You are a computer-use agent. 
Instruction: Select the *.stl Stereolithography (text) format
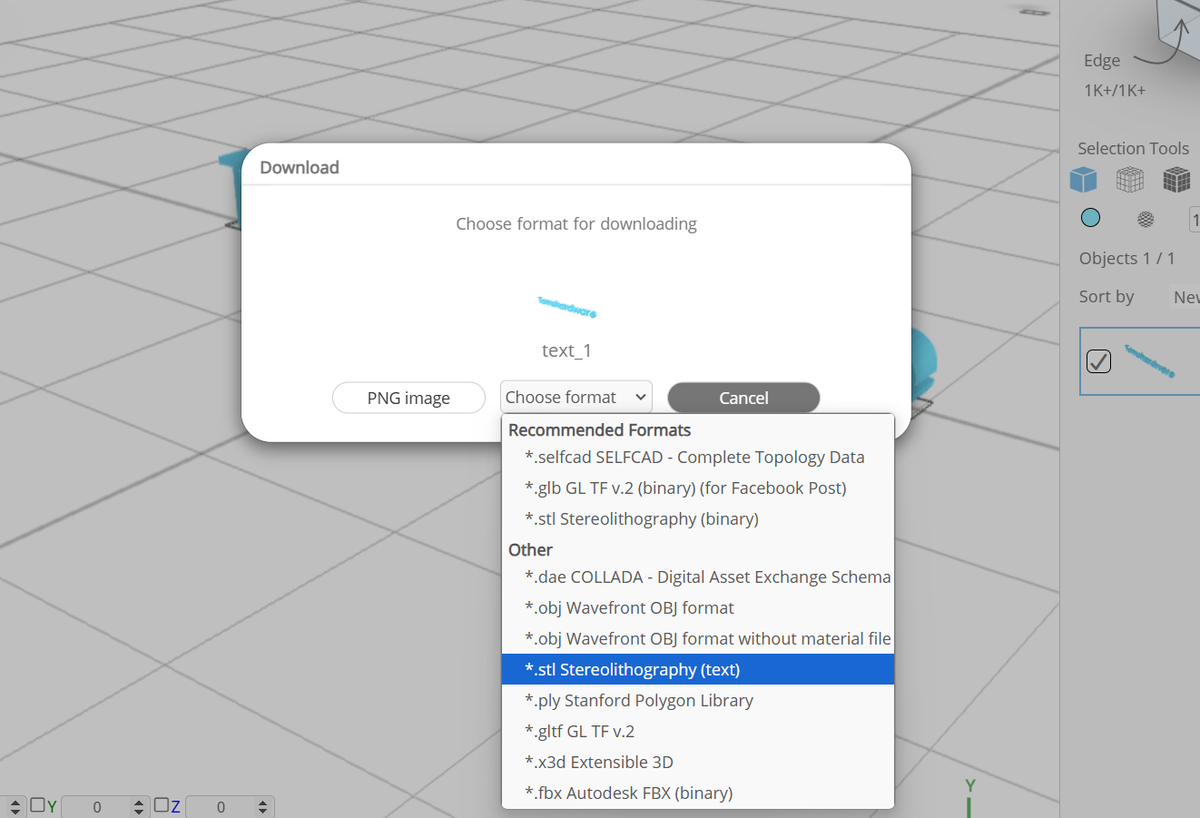click(632, 669)
